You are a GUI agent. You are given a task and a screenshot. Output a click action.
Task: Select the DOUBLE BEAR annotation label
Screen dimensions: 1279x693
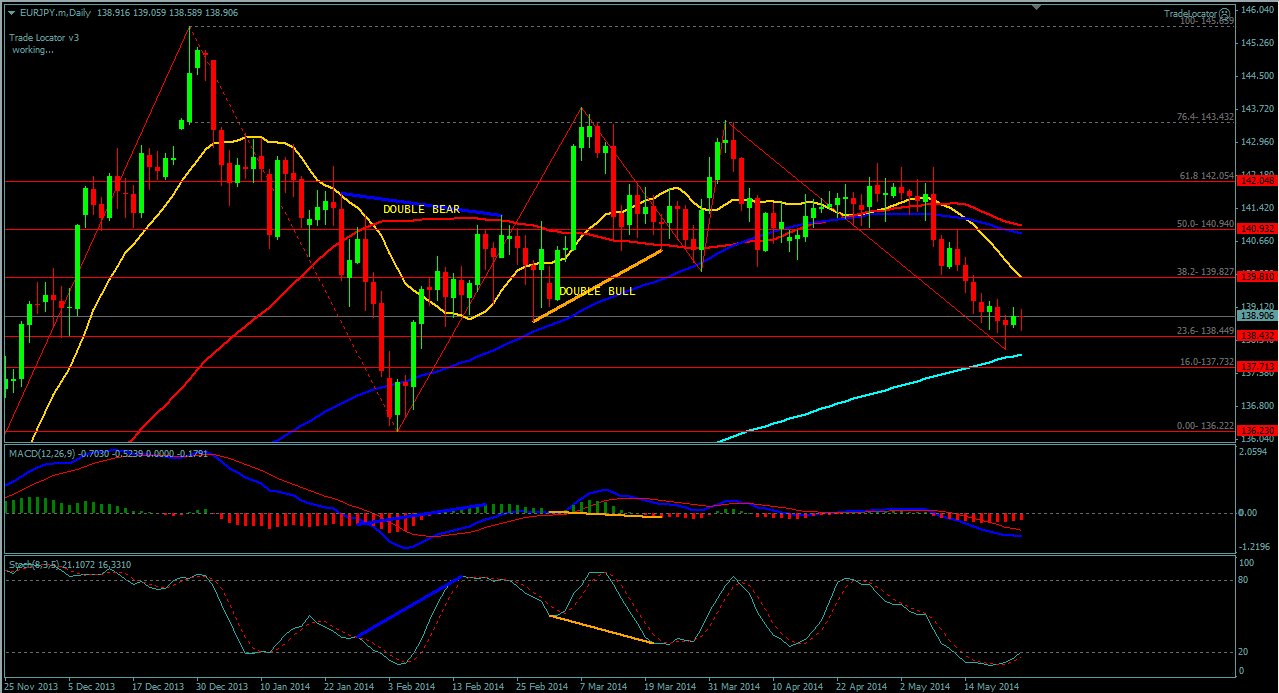pos(422,209)
